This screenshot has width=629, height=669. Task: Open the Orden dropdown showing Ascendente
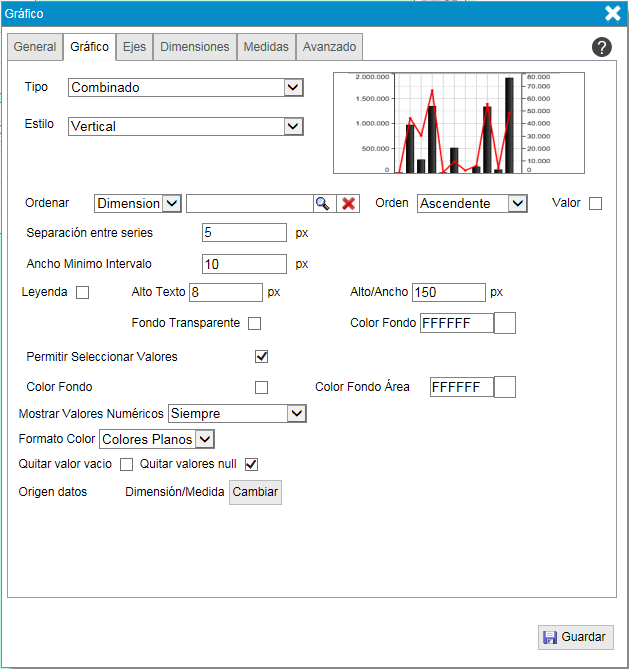pyautogui.click(x=472, y=203)
